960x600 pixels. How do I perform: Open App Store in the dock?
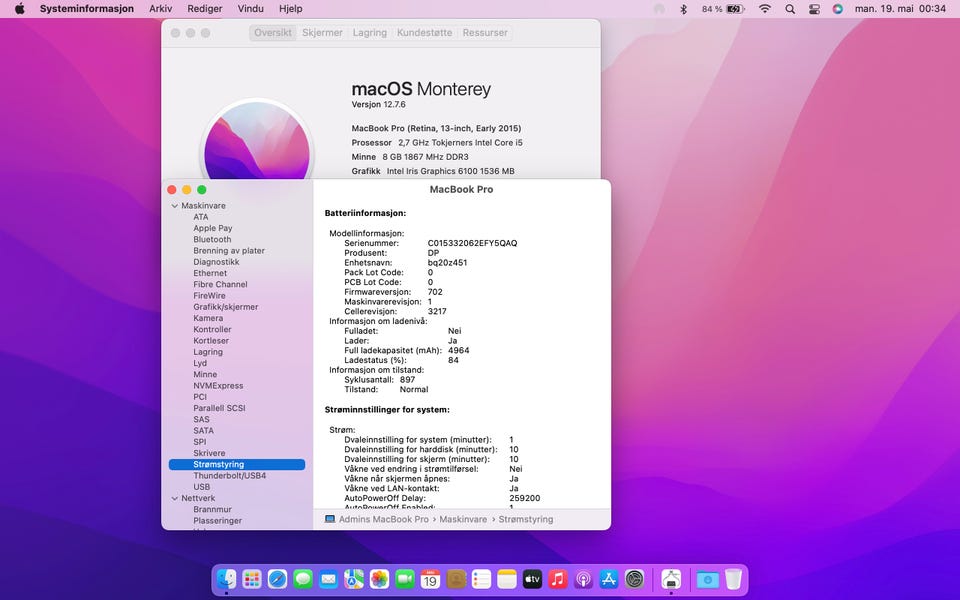[x=609, y=579]
